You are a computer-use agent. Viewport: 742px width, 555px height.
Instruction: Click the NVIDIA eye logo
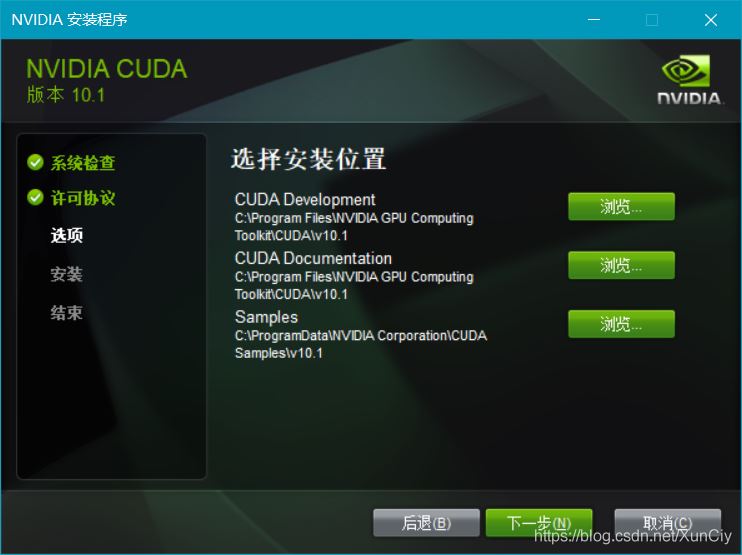point(686,70)
